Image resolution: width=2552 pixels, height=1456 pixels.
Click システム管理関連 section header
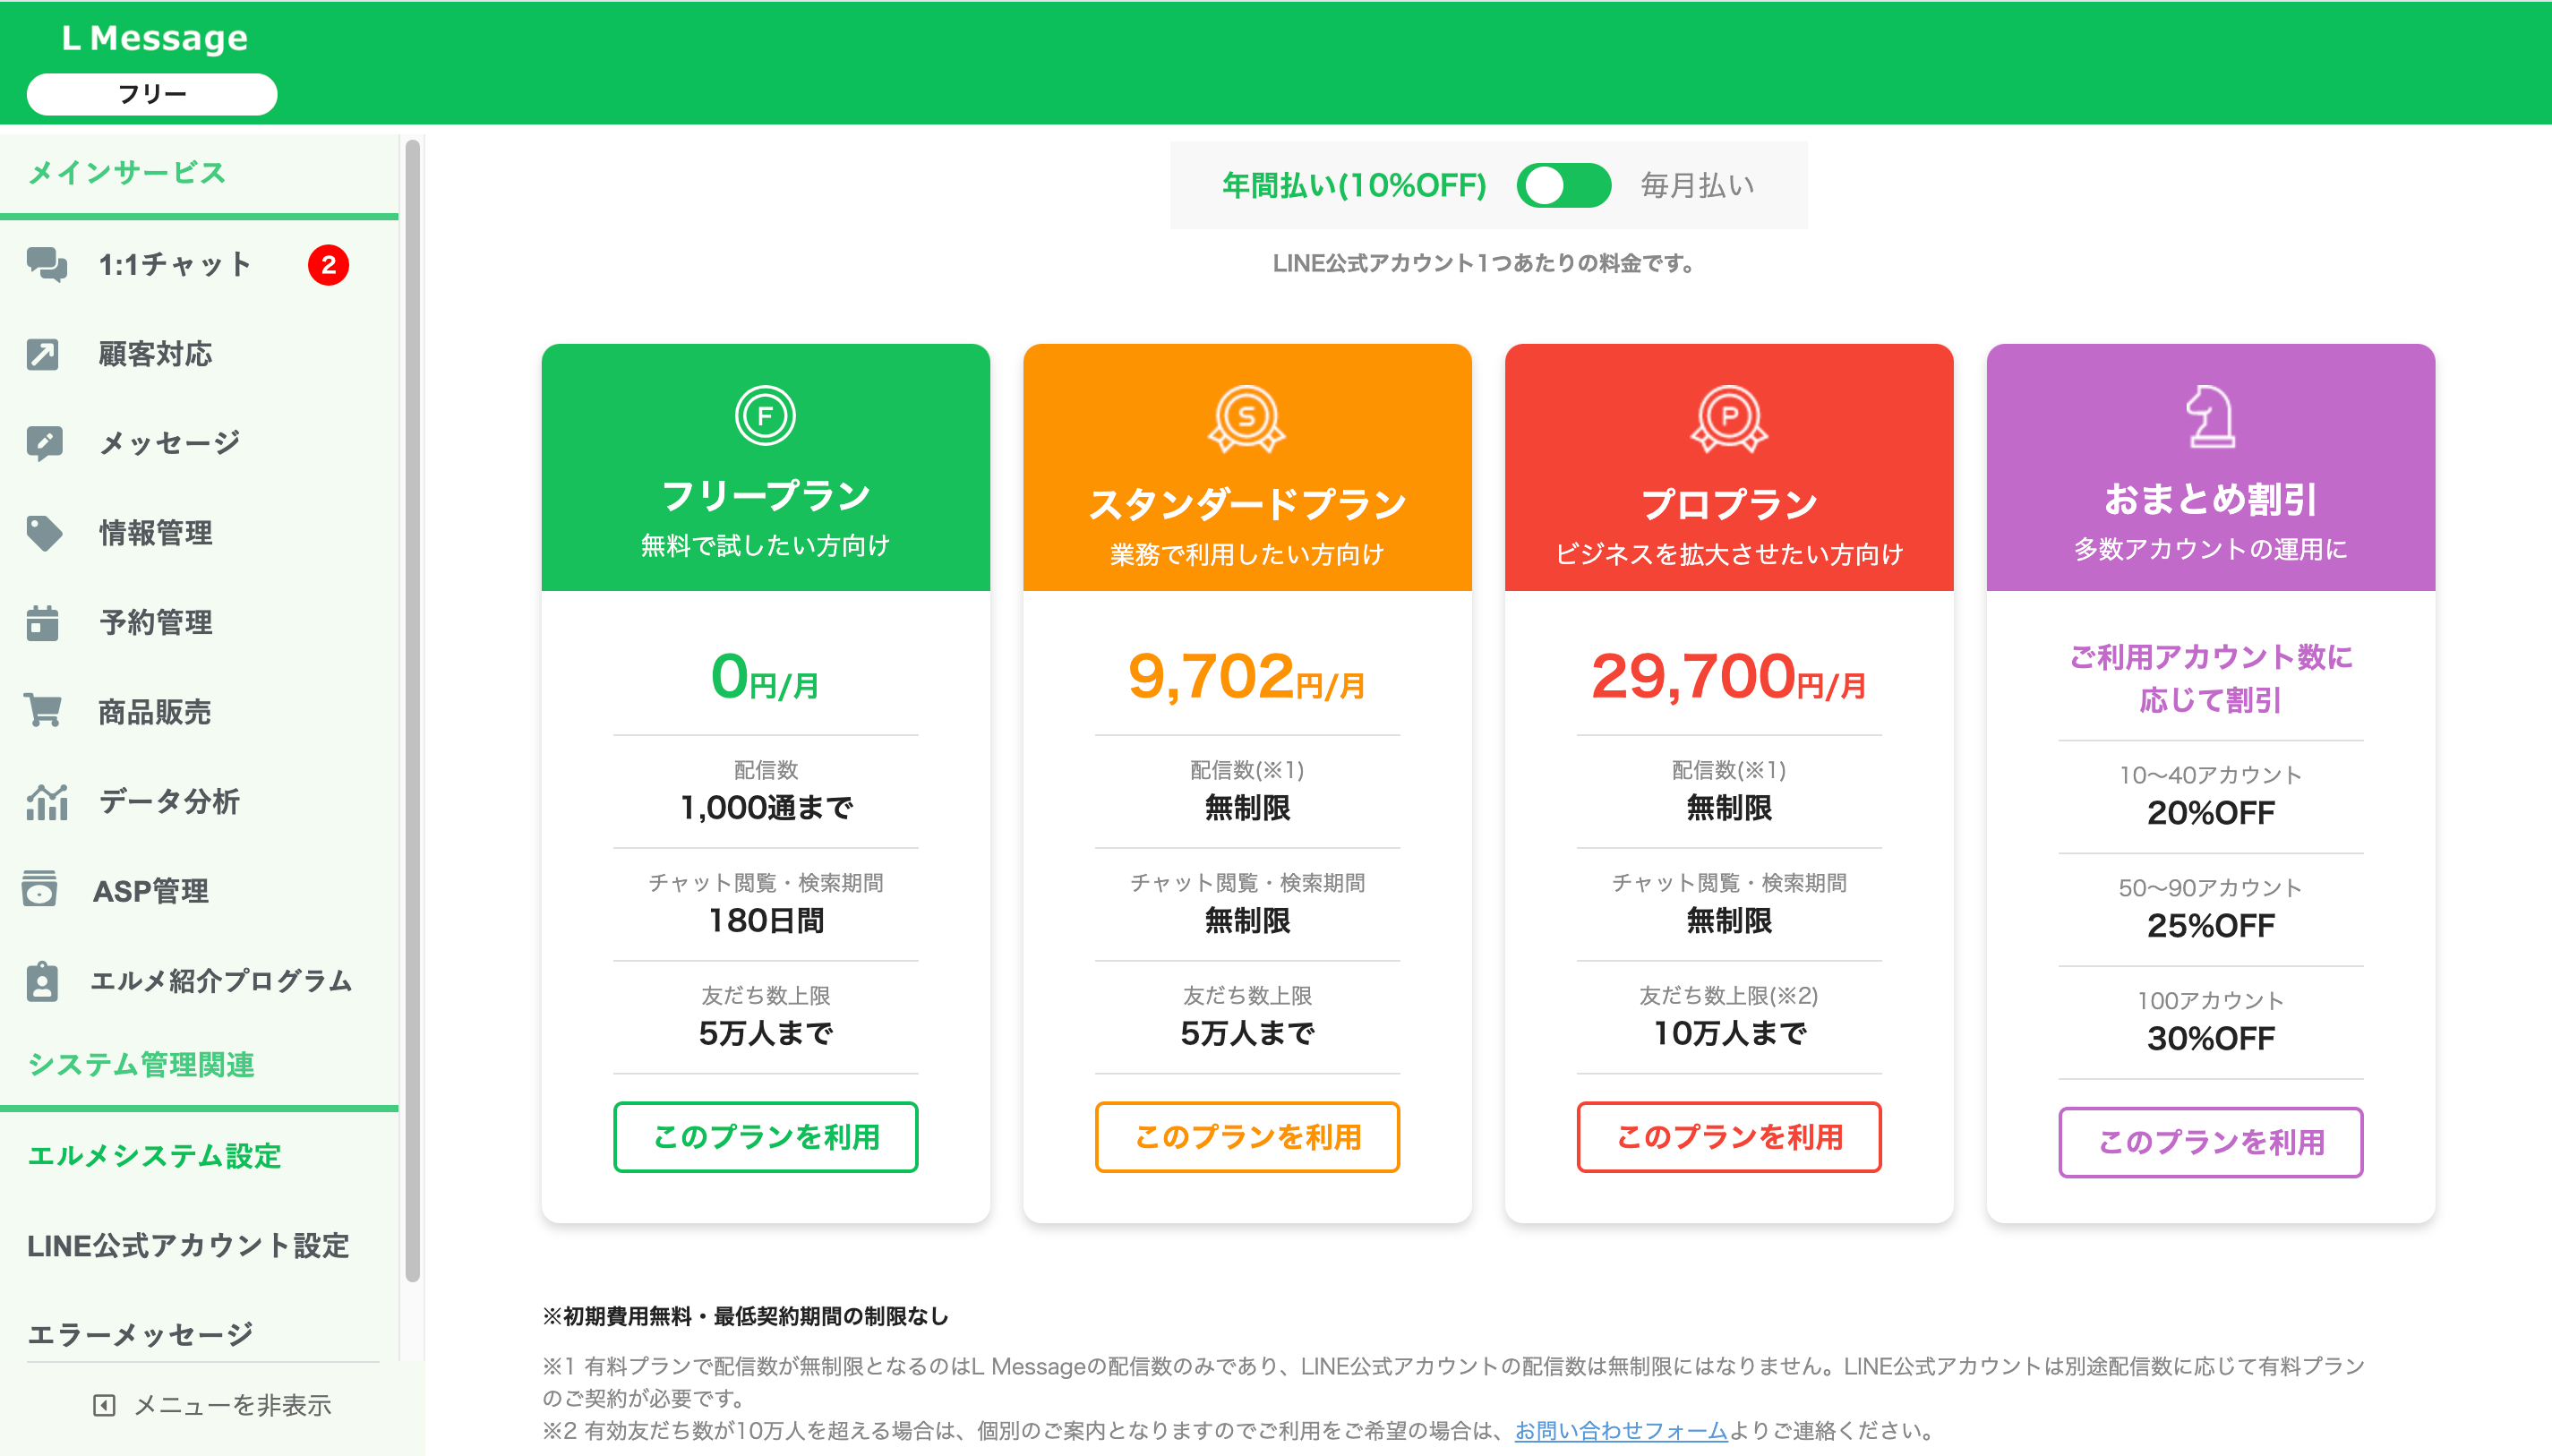pyautogui.click(x=141, y=1065)
